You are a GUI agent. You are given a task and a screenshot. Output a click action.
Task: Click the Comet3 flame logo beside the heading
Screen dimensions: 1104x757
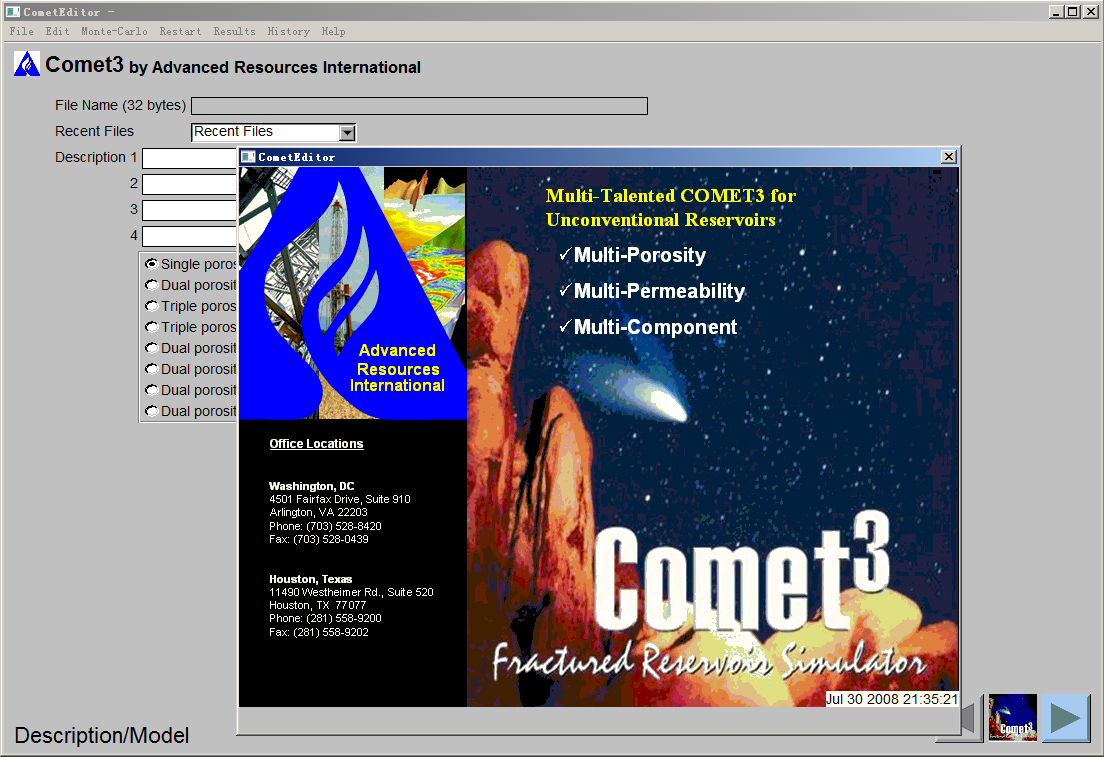coord(27,64)
